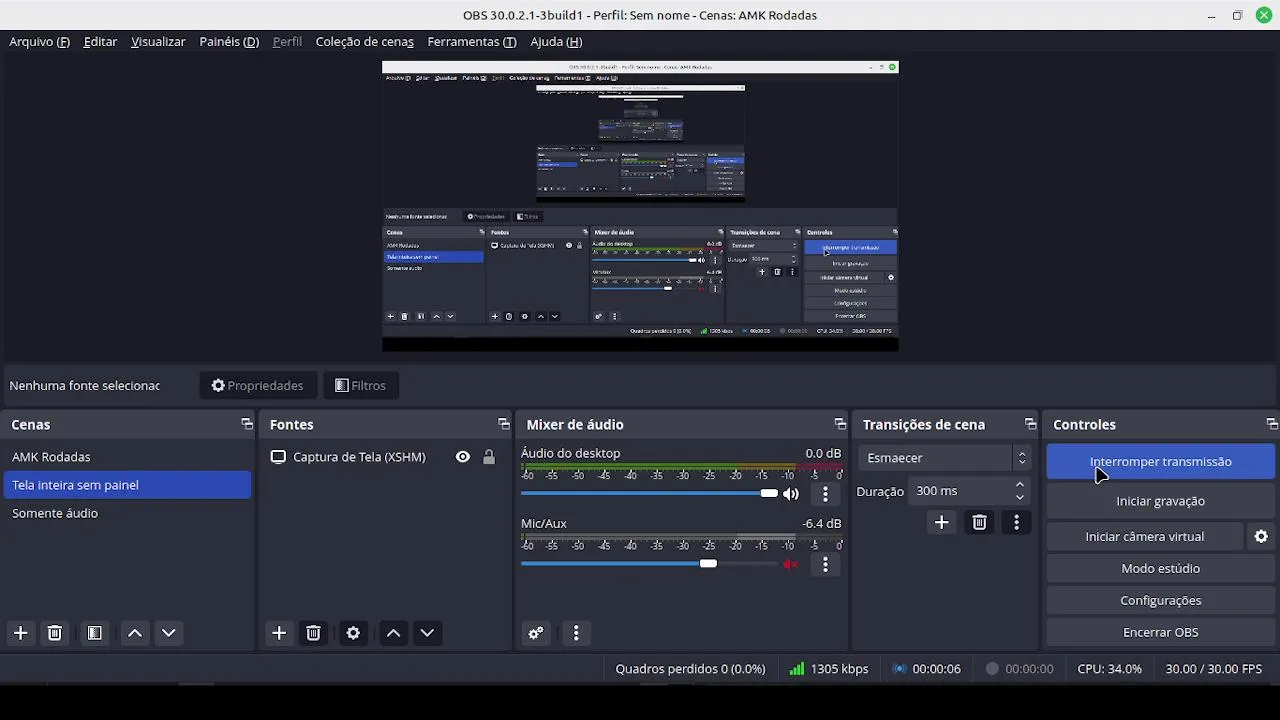Open Mic/Aux options three-dot menu
This screenshot has width=1280, height=720.
click(x=825, y=565)
